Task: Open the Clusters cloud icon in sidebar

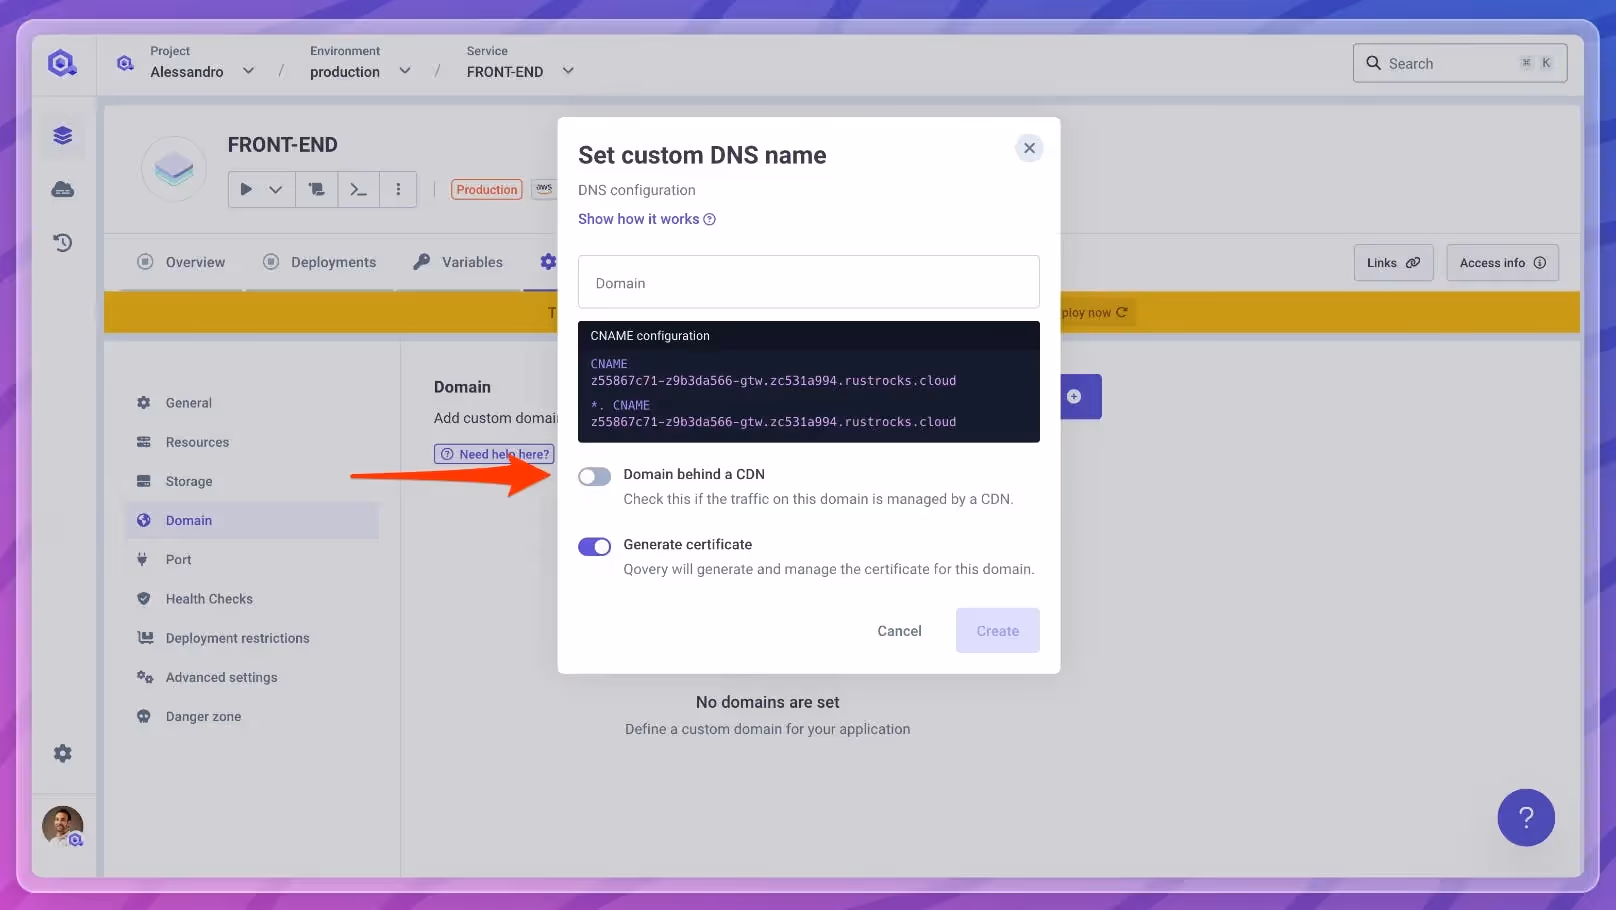Action: (62, 189)
